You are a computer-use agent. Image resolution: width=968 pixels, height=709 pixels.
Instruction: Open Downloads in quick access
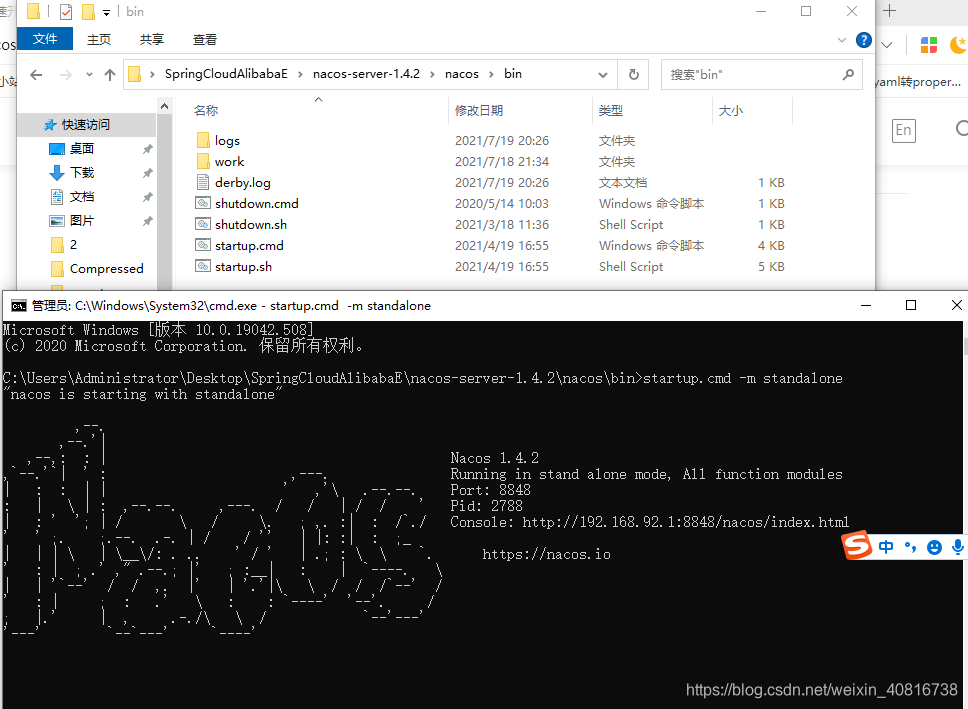tap(81, 173)
